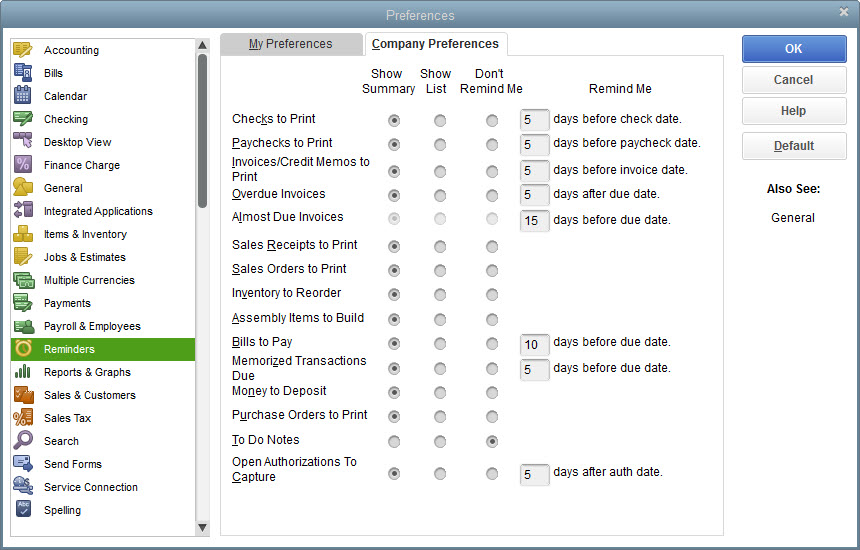
Task: Open the Sales Tax icon
Action: (x=23, y=418)
